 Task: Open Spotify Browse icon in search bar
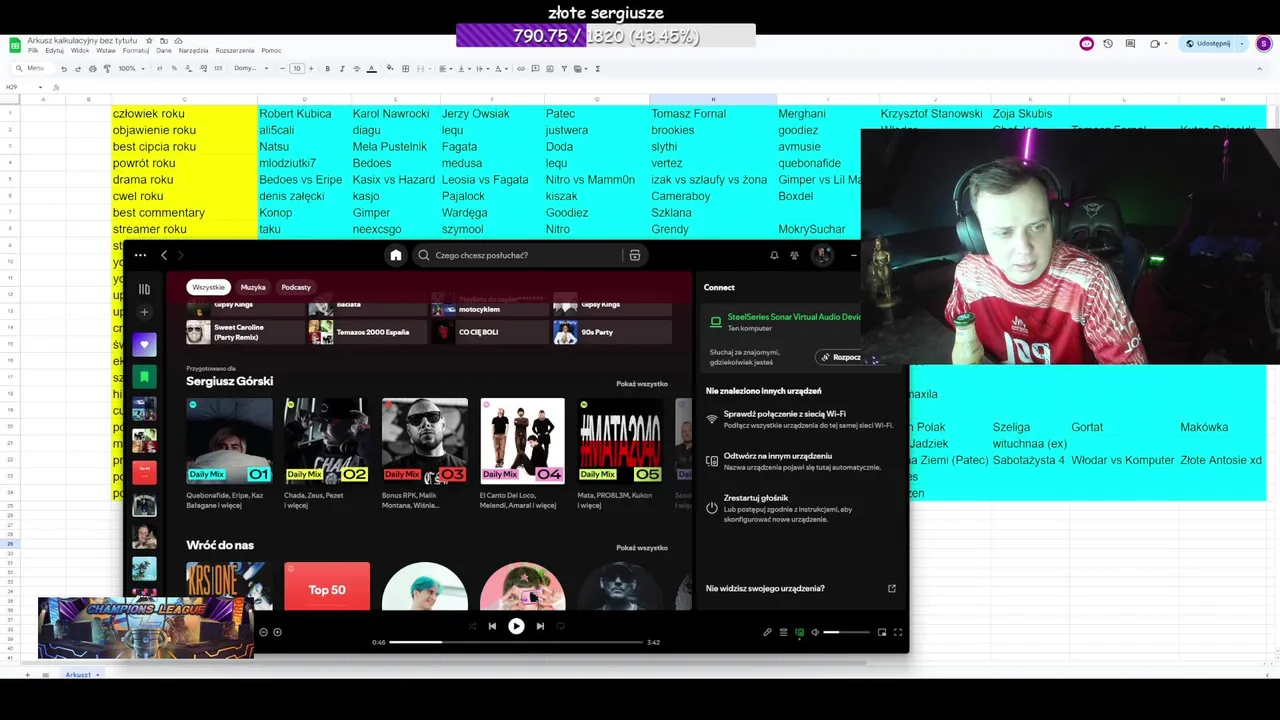[634, 255]
